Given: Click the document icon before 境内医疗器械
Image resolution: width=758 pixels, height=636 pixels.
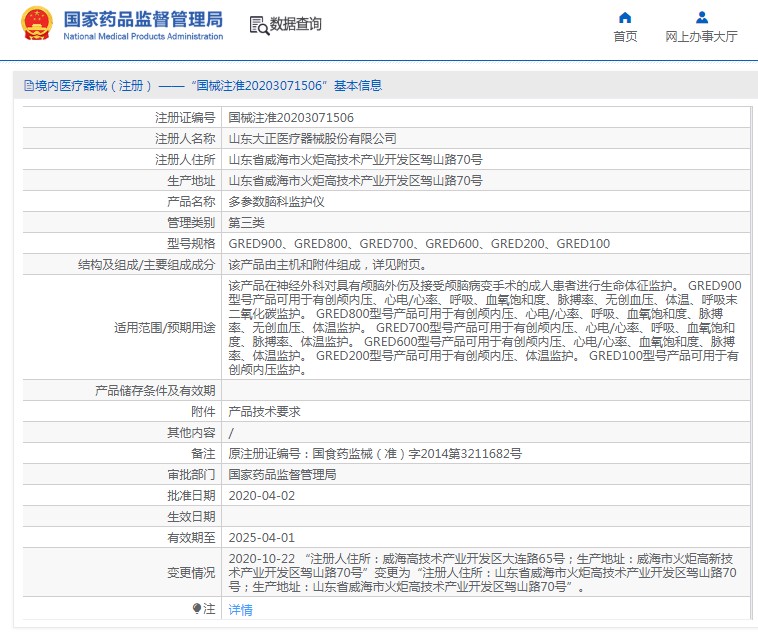Looking at the screenshot, I should pyautogui.click(x=29, y=86).
